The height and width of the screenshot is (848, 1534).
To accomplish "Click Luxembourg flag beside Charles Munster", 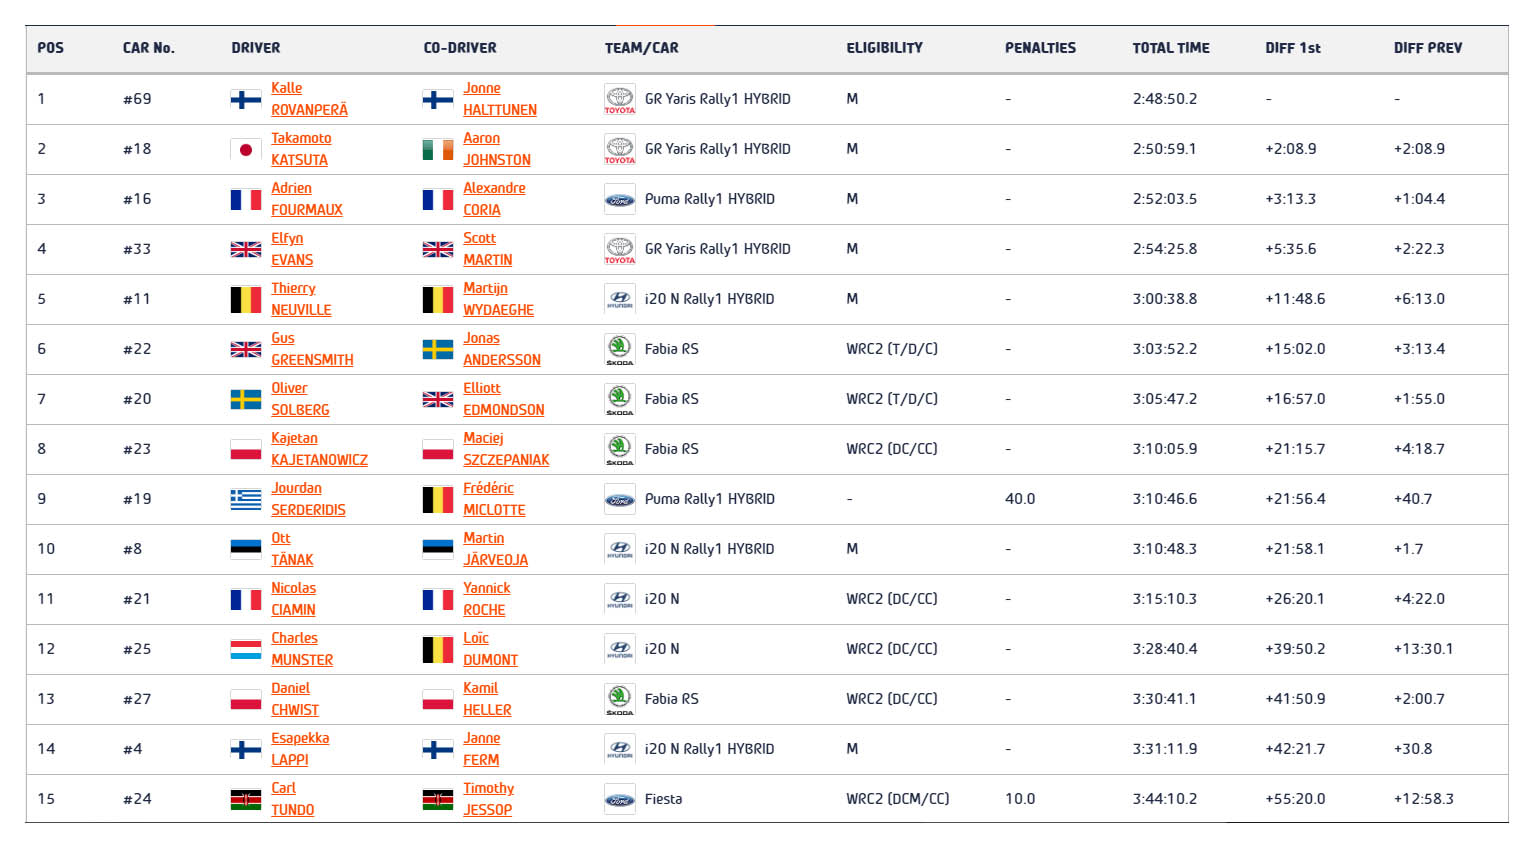I will click(x=246, y=649).
